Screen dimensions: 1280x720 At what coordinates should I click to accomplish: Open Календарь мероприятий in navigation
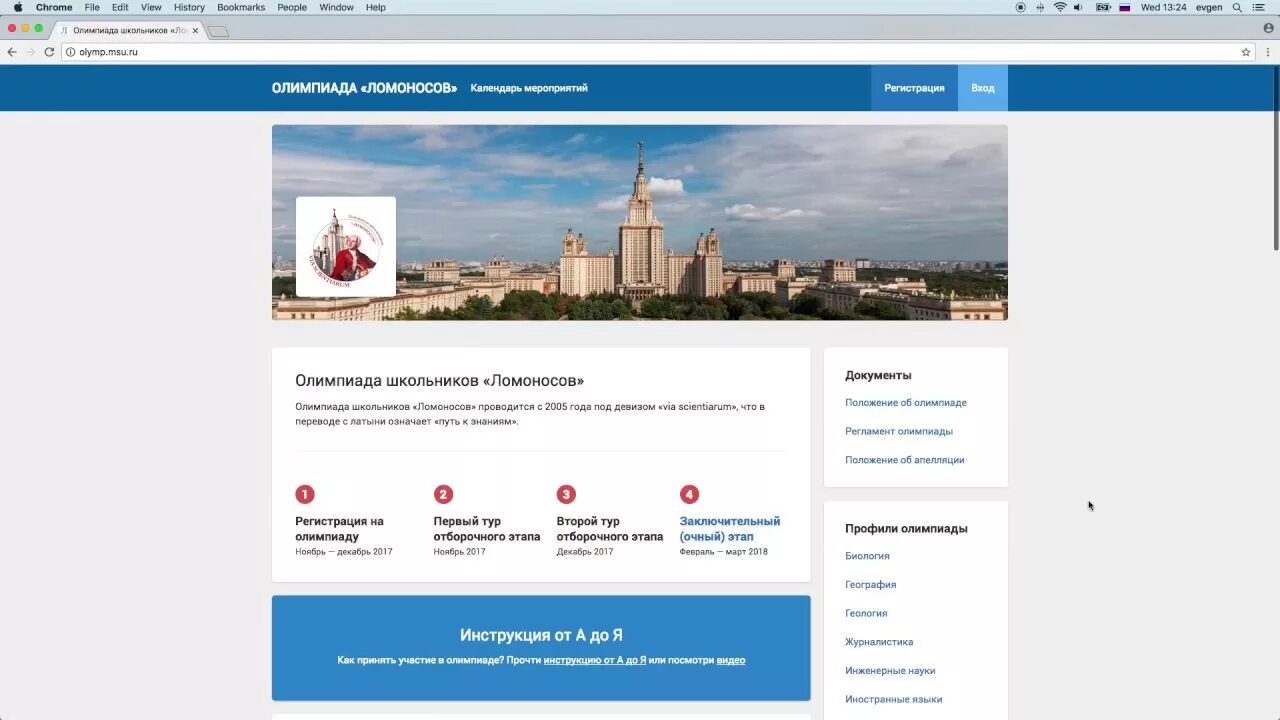(529, 88)
